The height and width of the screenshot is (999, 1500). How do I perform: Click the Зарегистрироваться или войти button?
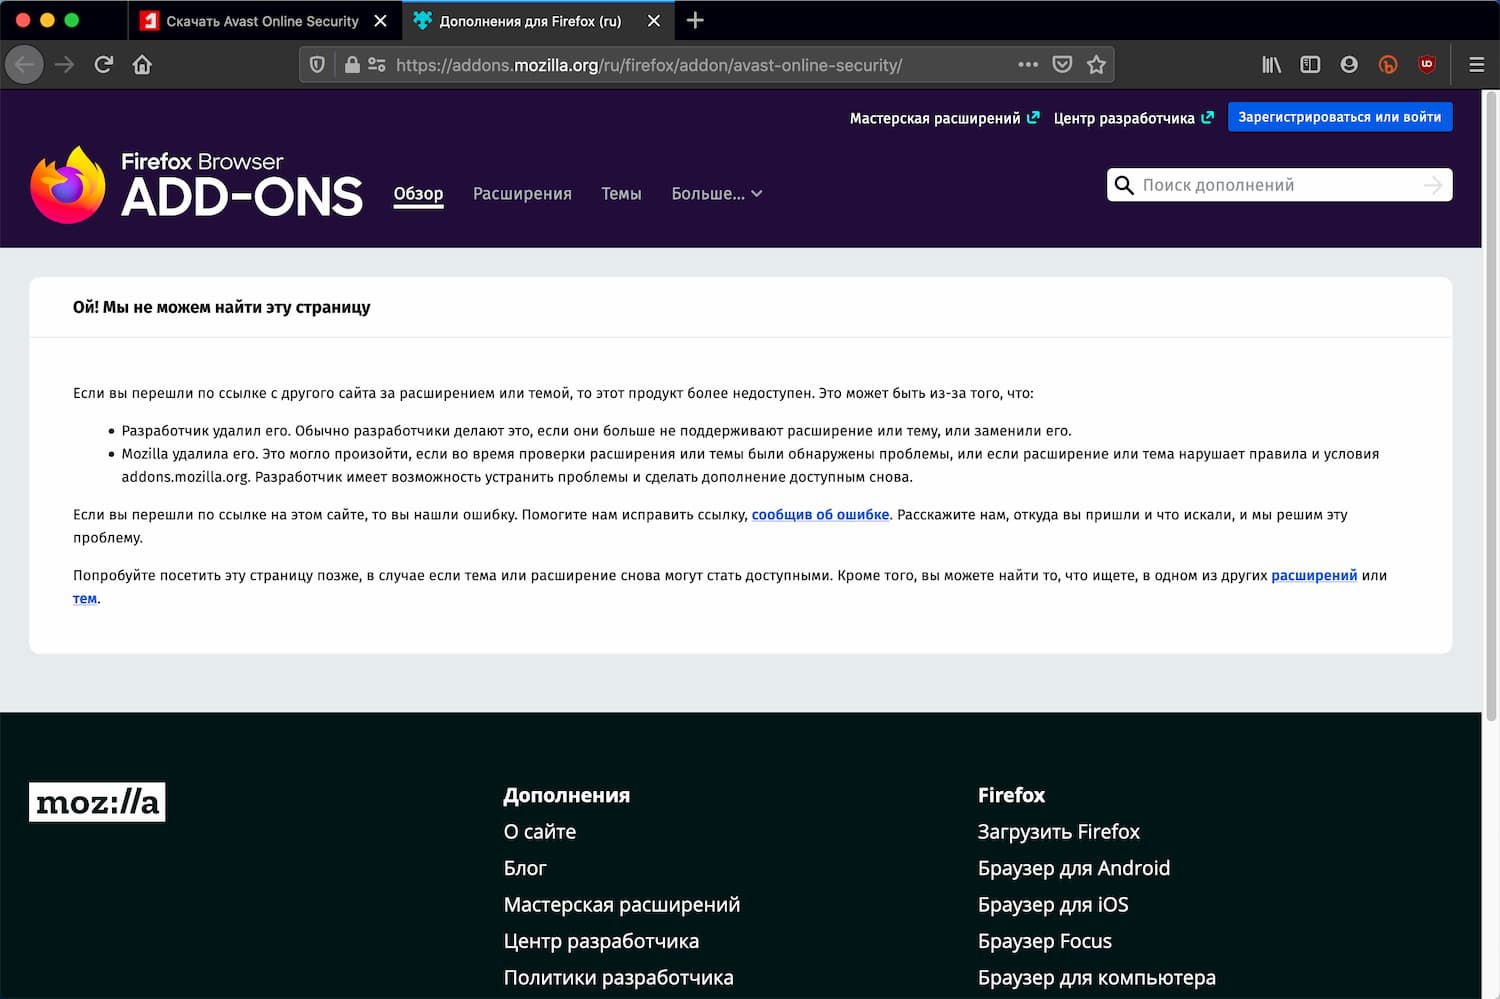1340,117
